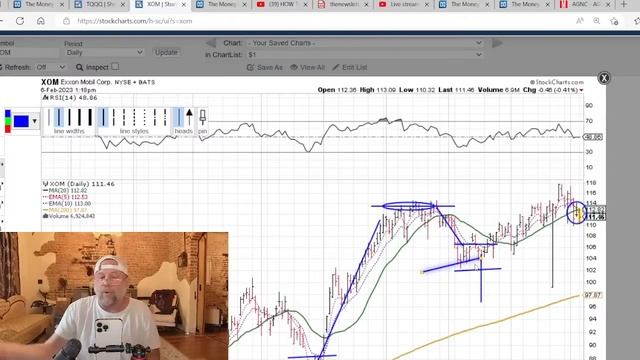
Task: Go to the next saved chart arrow
Action: pyautogui.click(x=497, y=43)
